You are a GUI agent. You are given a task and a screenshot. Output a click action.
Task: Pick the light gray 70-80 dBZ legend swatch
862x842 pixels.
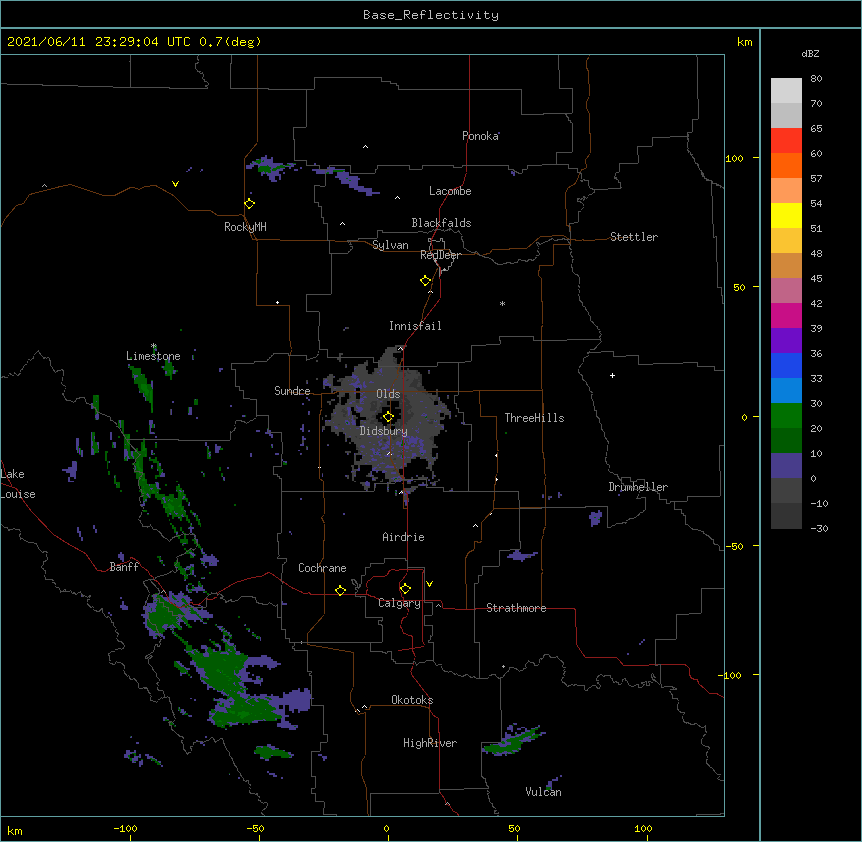tap(786, 91)
